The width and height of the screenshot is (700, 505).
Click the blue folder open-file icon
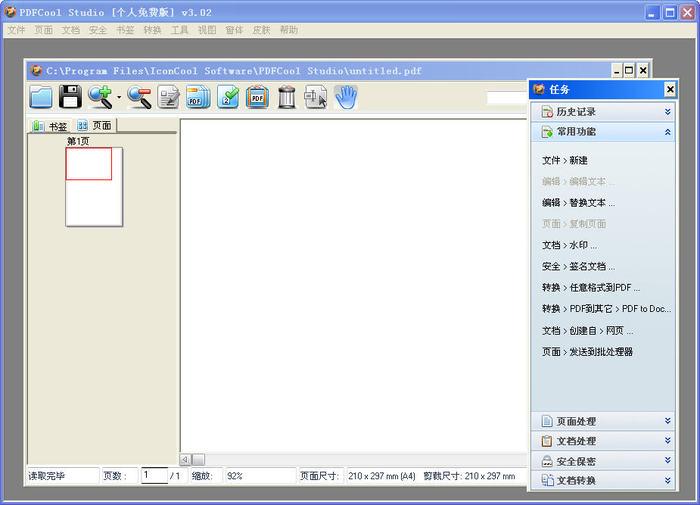(x=41, y=97)
